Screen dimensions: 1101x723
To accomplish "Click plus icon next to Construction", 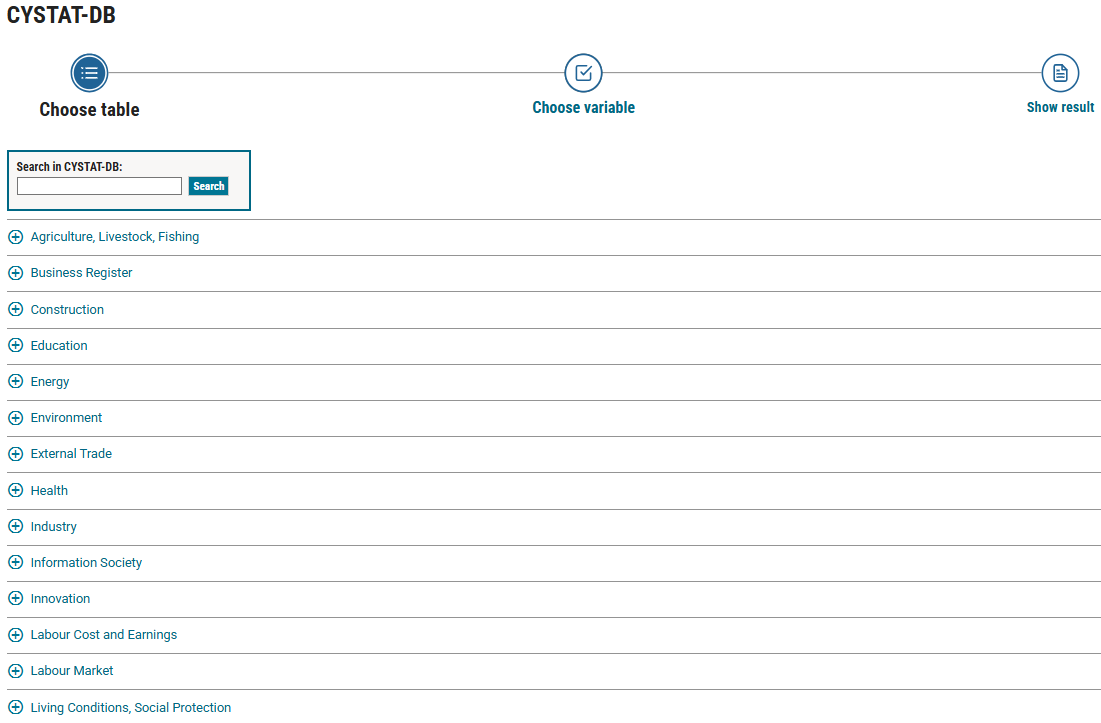I will [15, 310].
